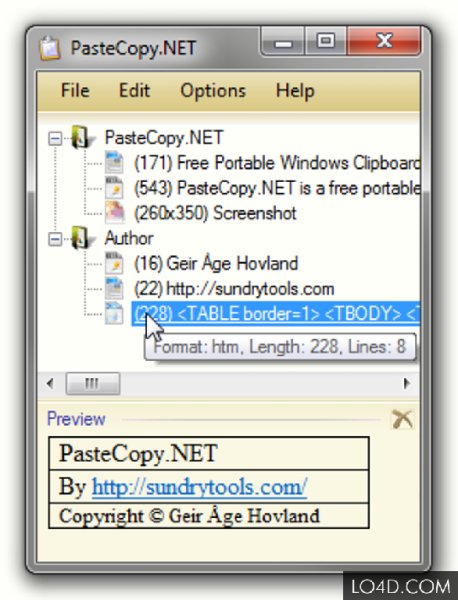Select the (22) http://sundrytools.com entry
The image size is (458, 600).
click(234, 289)
